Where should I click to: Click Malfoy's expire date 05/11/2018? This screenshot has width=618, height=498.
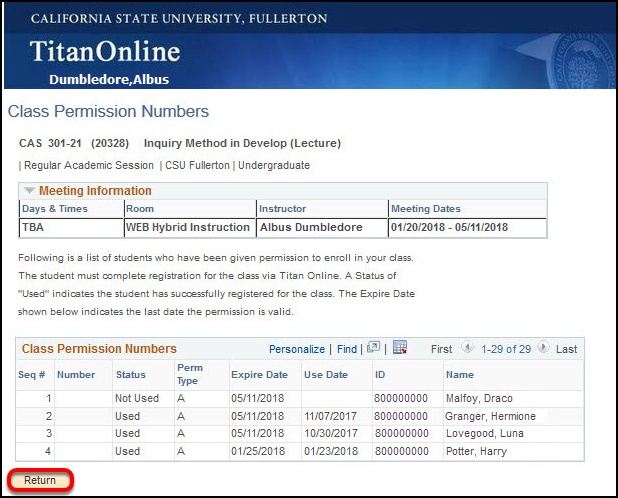[x=257, y=398]
